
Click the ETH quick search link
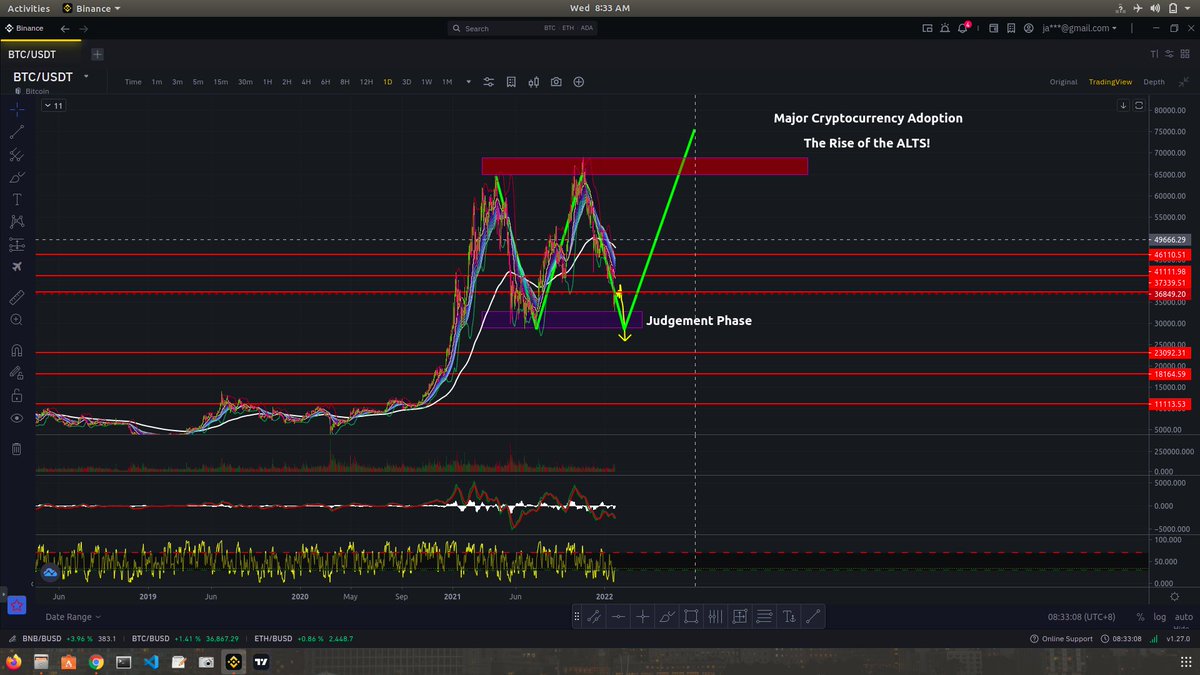(x=570, y=28)
